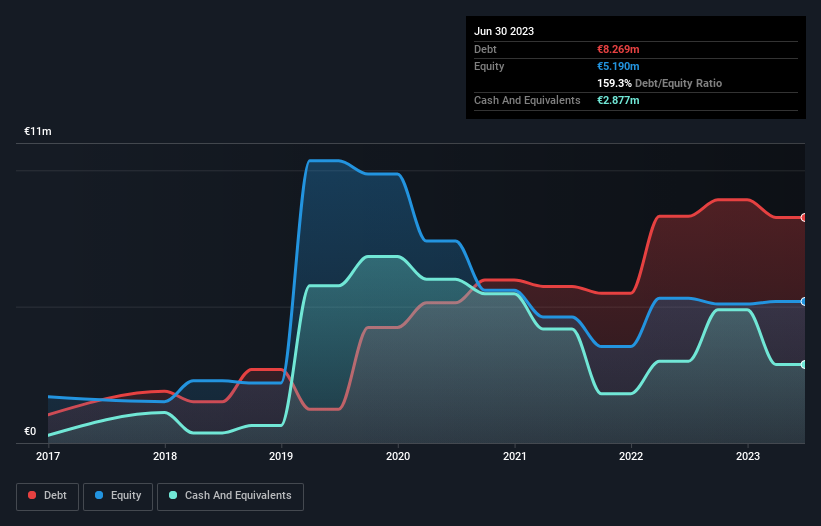
Task: Click tooltip Cash And Equivalents row label
Action: coord(527,100)
